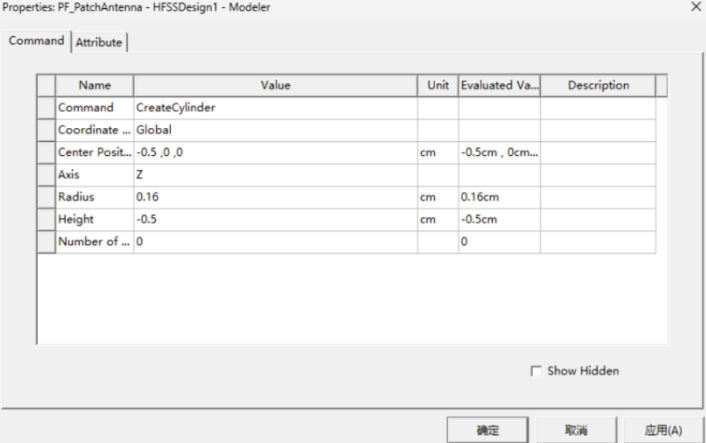Edit the Height value field -0.5
Screen dimensions: 706x443
point(275,219)
